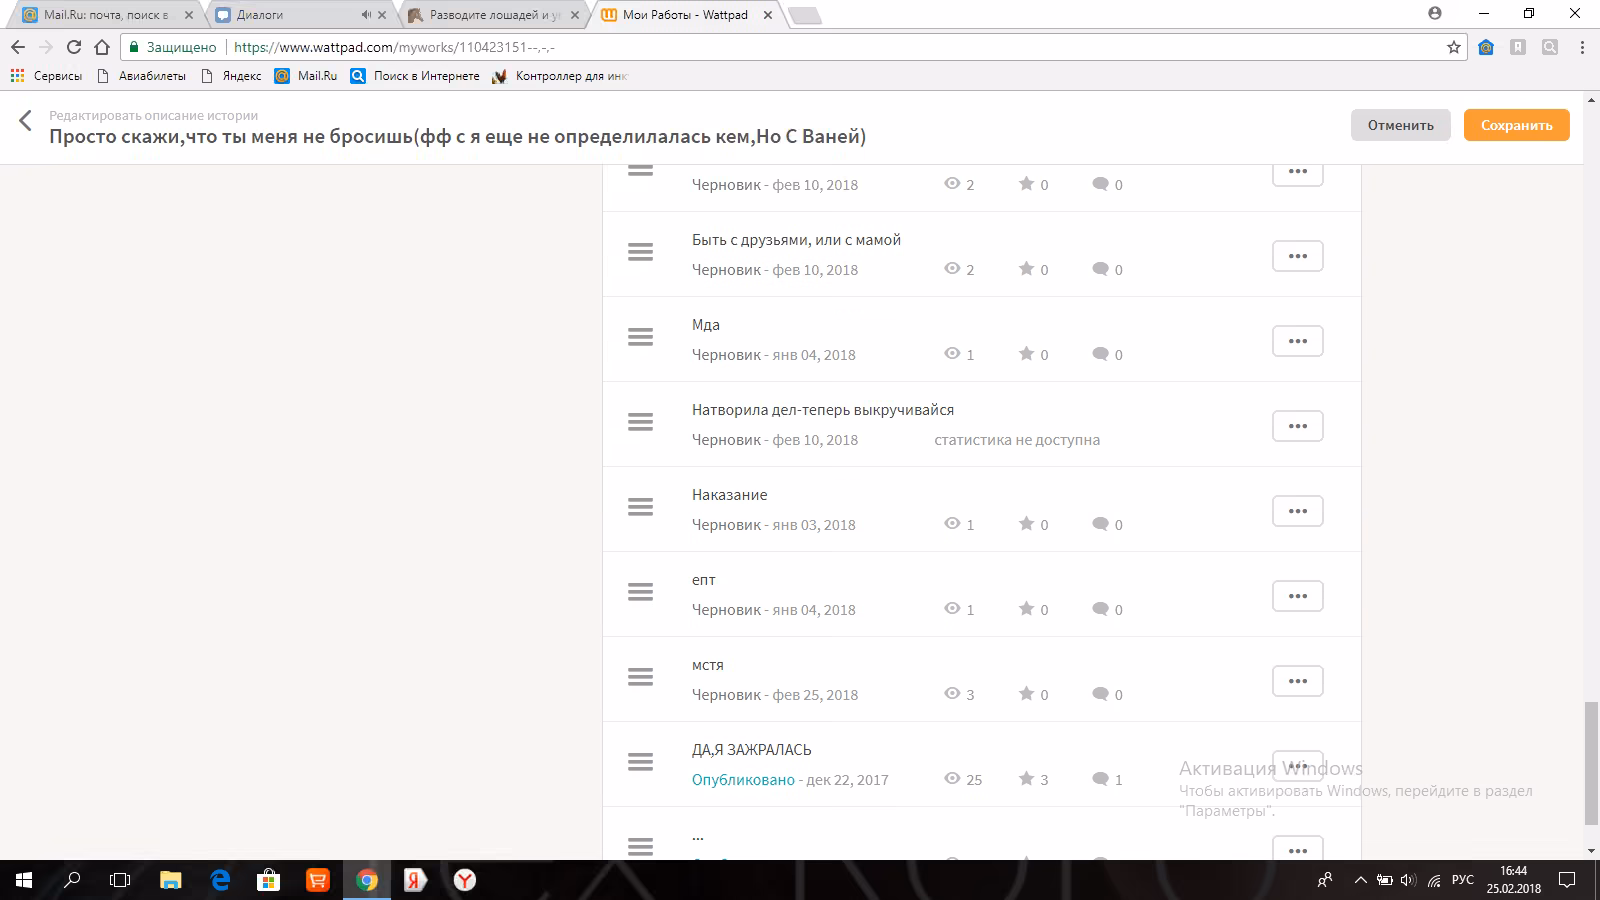This screenshot has height=900, width=1600.
Task: Open Microsoft Edge from the taskbar
Action: point(220,880)
